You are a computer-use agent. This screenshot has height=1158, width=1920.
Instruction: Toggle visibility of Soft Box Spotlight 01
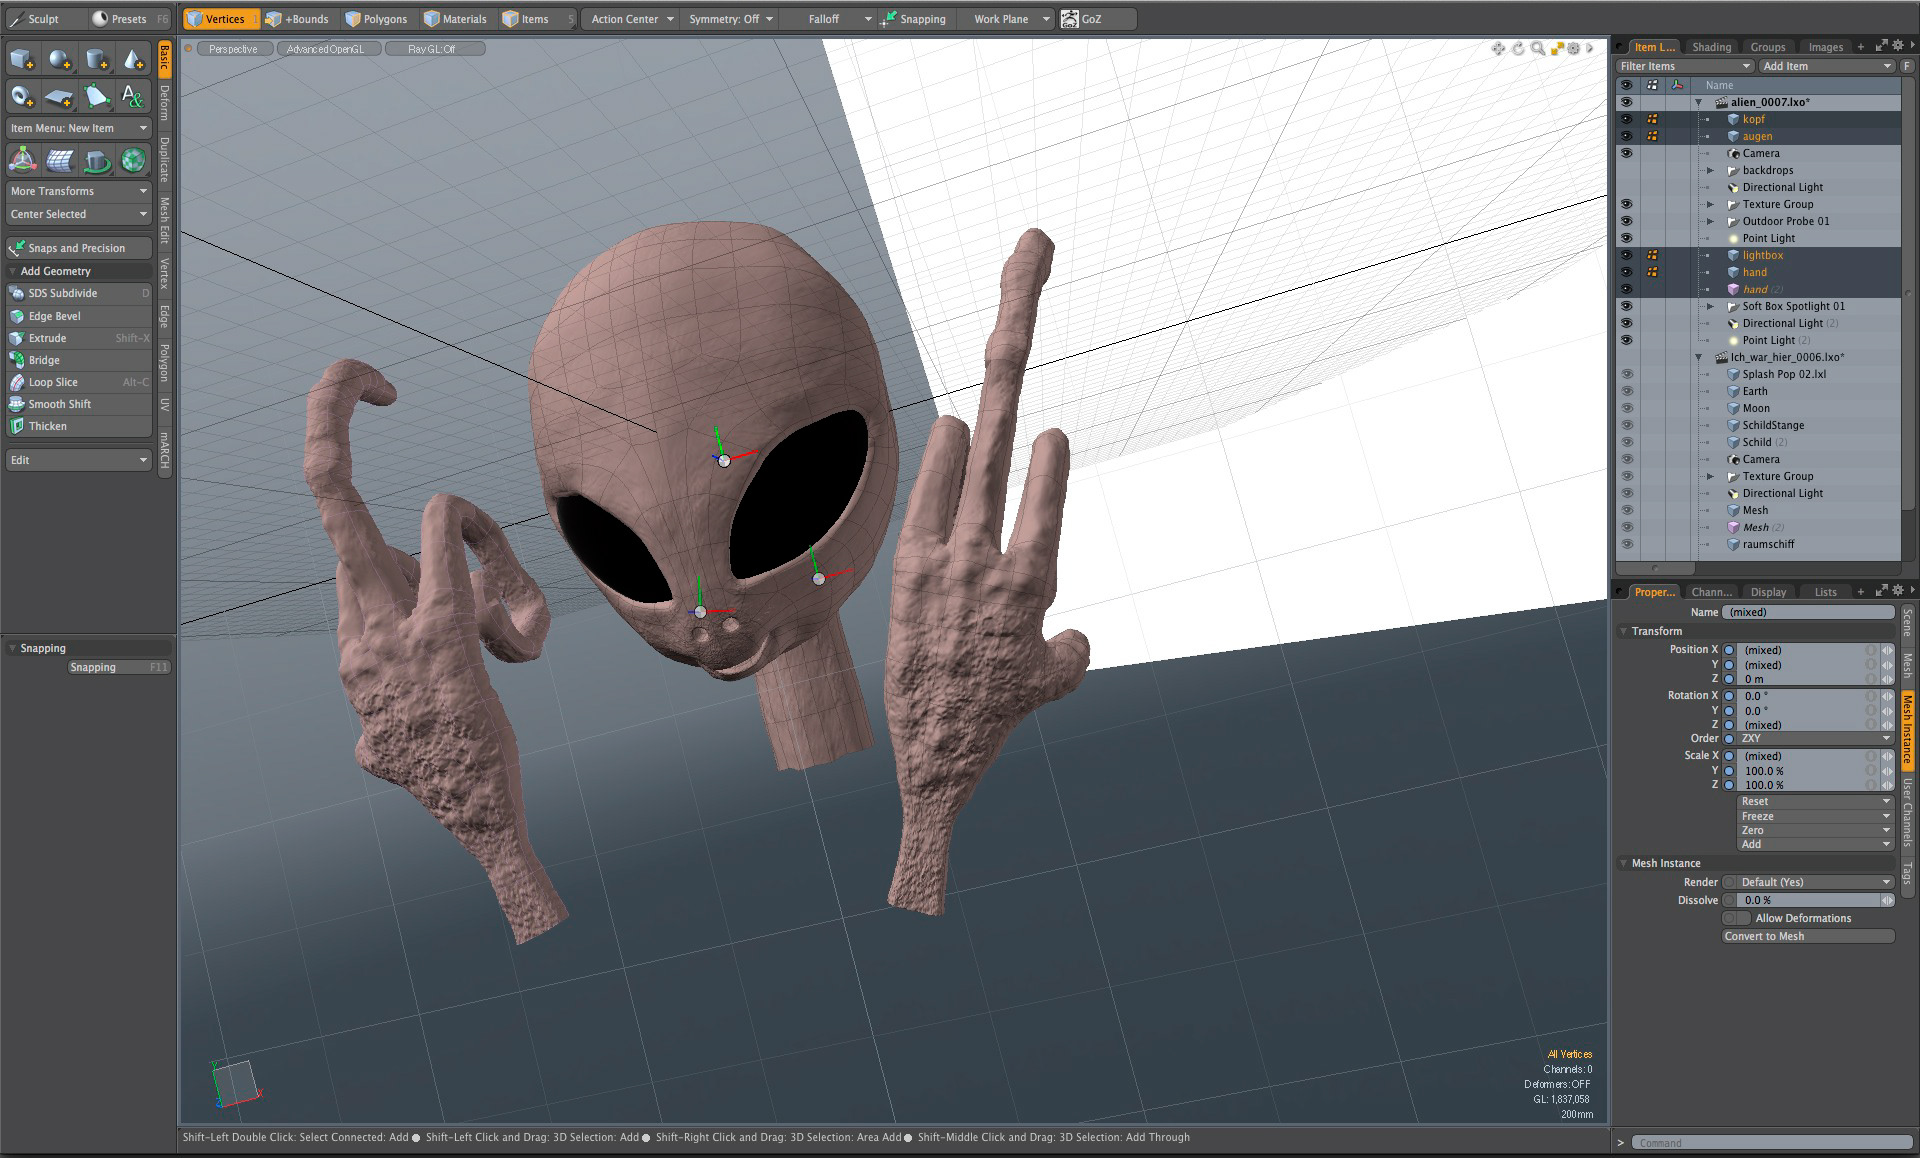[x=1626, y=306]
